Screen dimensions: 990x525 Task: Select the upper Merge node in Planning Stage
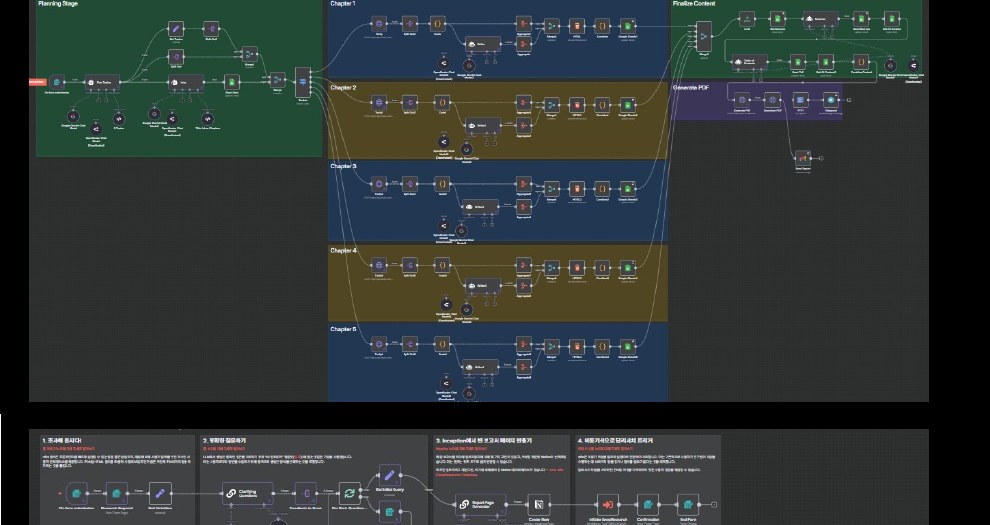click(x=249, y=54)
